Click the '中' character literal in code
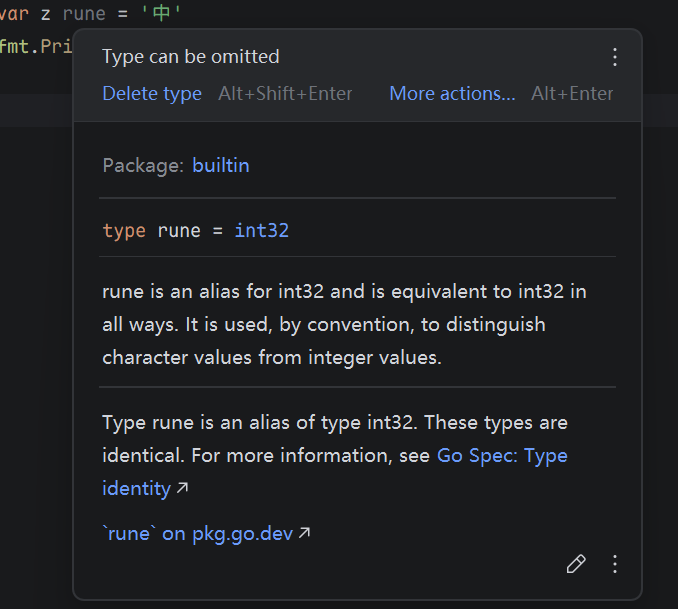Viewport: 678px width, 609px height. (x=161, y=14)
